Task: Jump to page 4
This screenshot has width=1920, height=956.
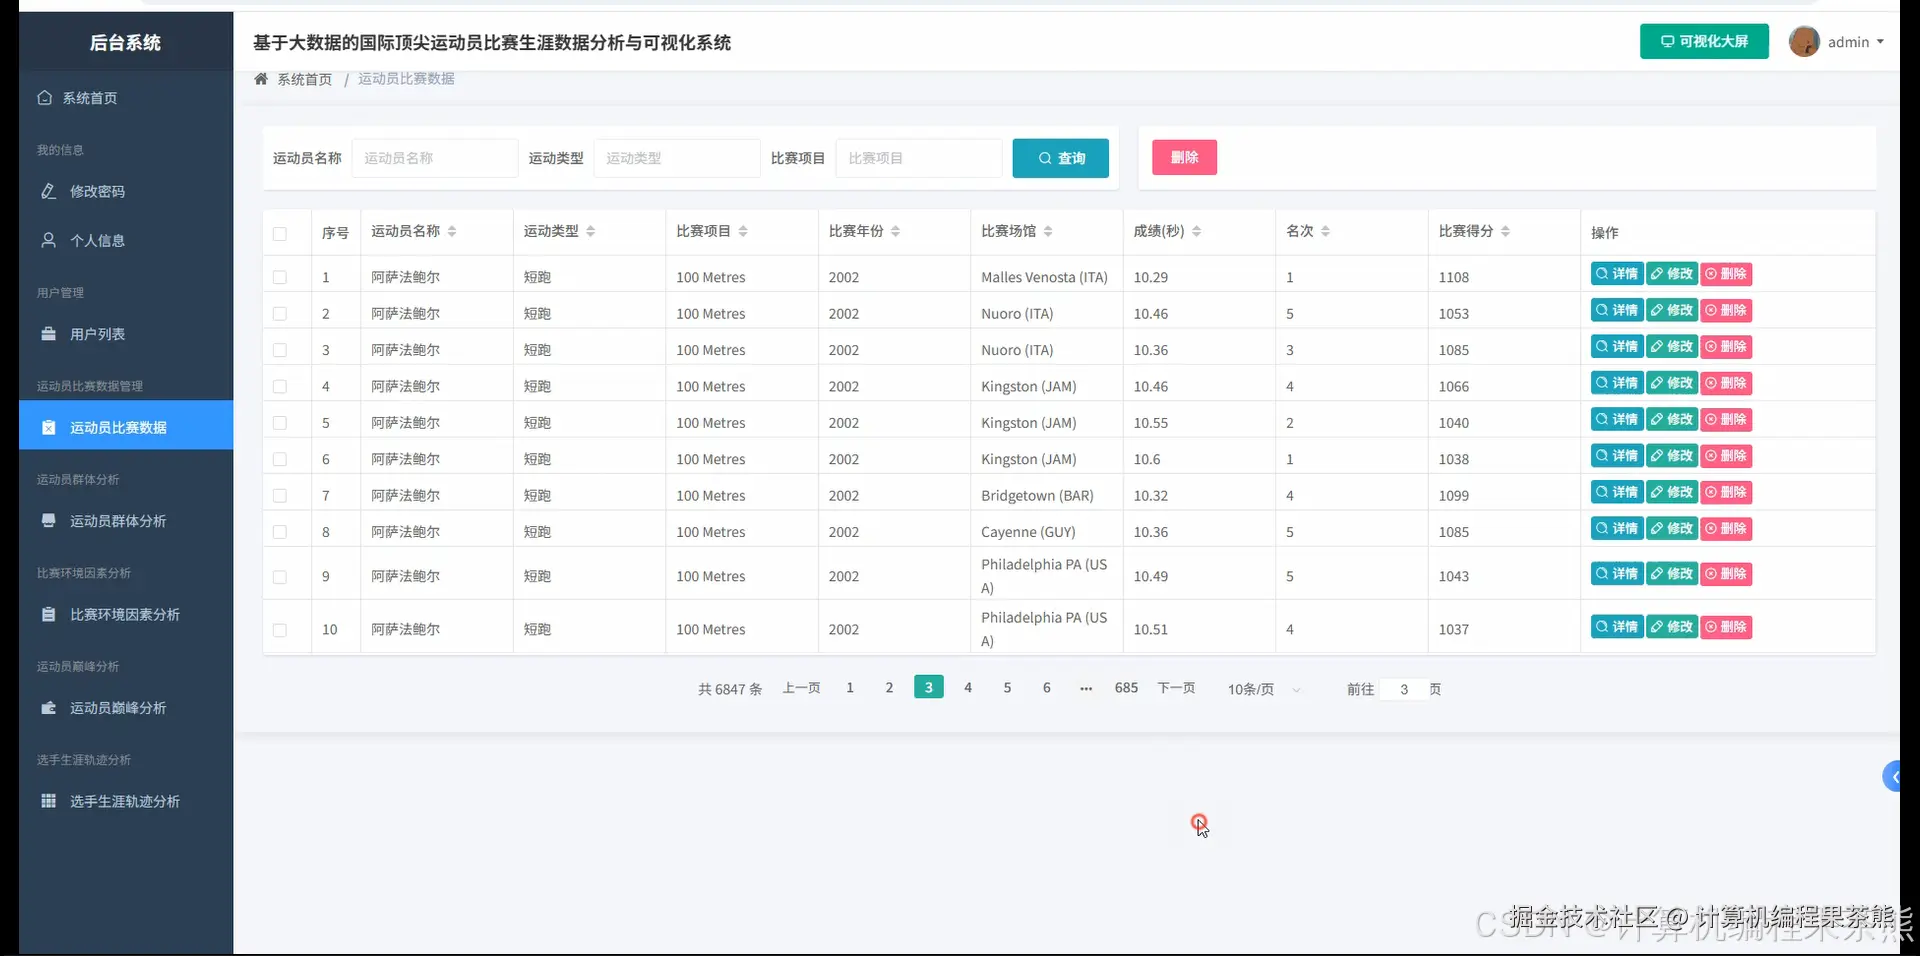Action: pyautogui.click(x=968, y=687)
